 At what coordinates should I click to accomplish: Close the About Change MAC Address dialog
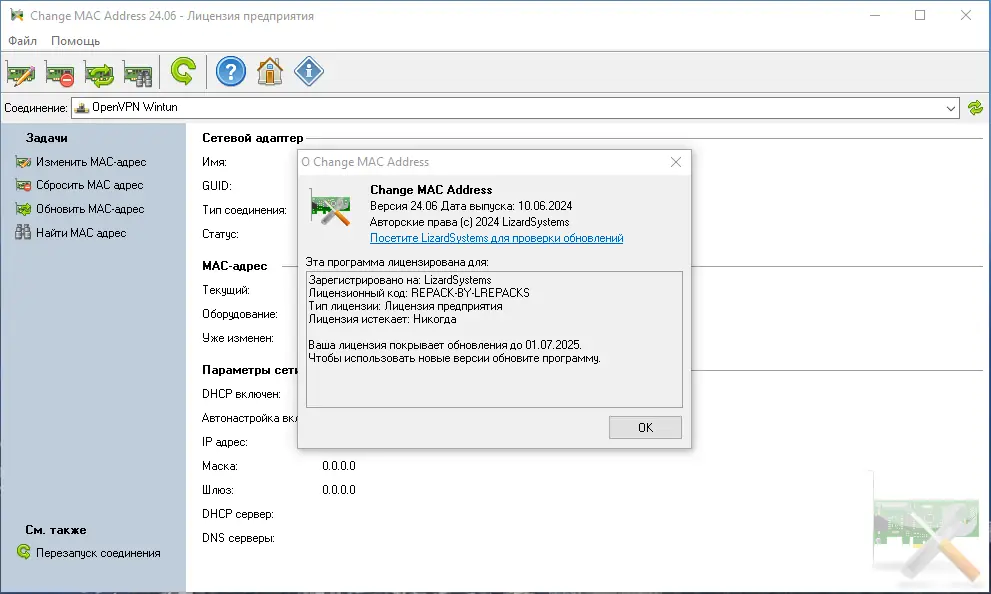coord(676,162)
